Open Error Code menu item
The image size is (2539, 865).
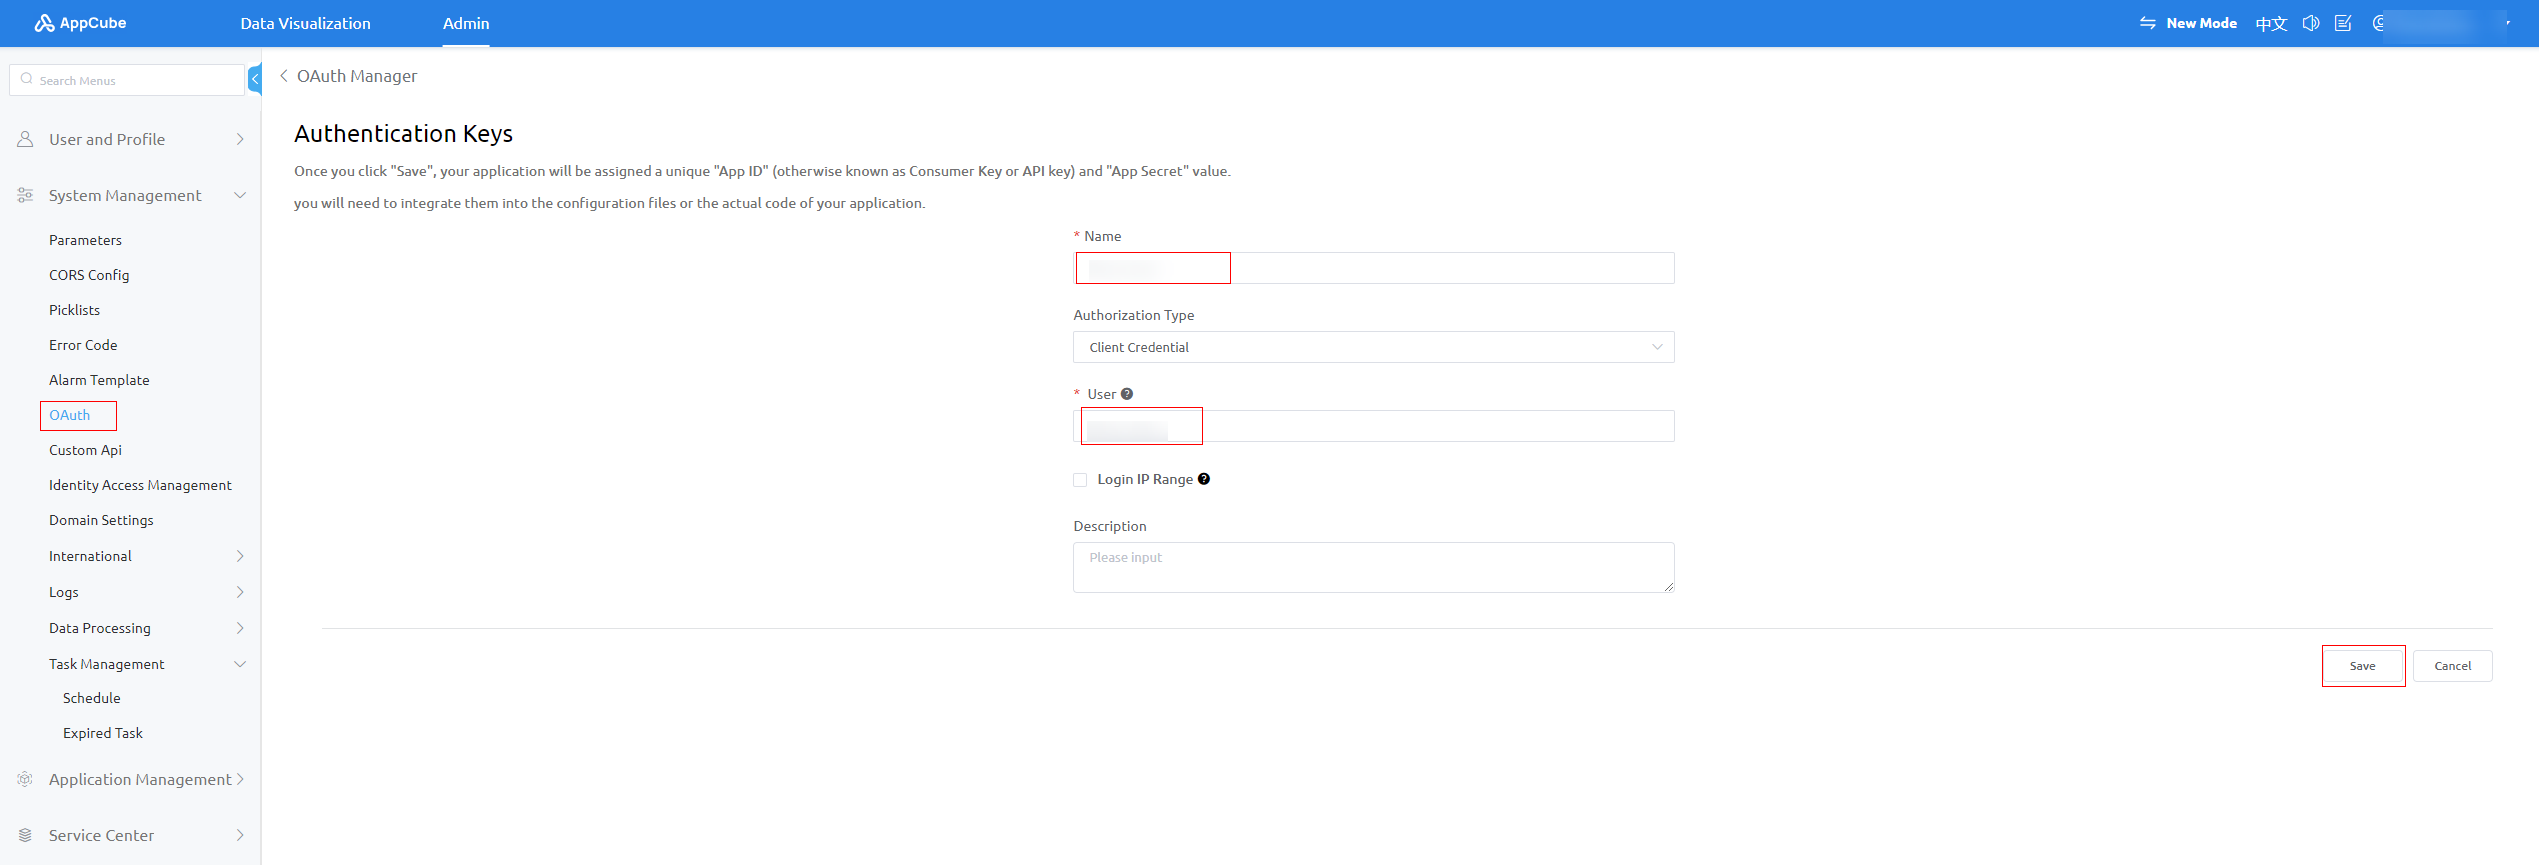pos(83,345)
